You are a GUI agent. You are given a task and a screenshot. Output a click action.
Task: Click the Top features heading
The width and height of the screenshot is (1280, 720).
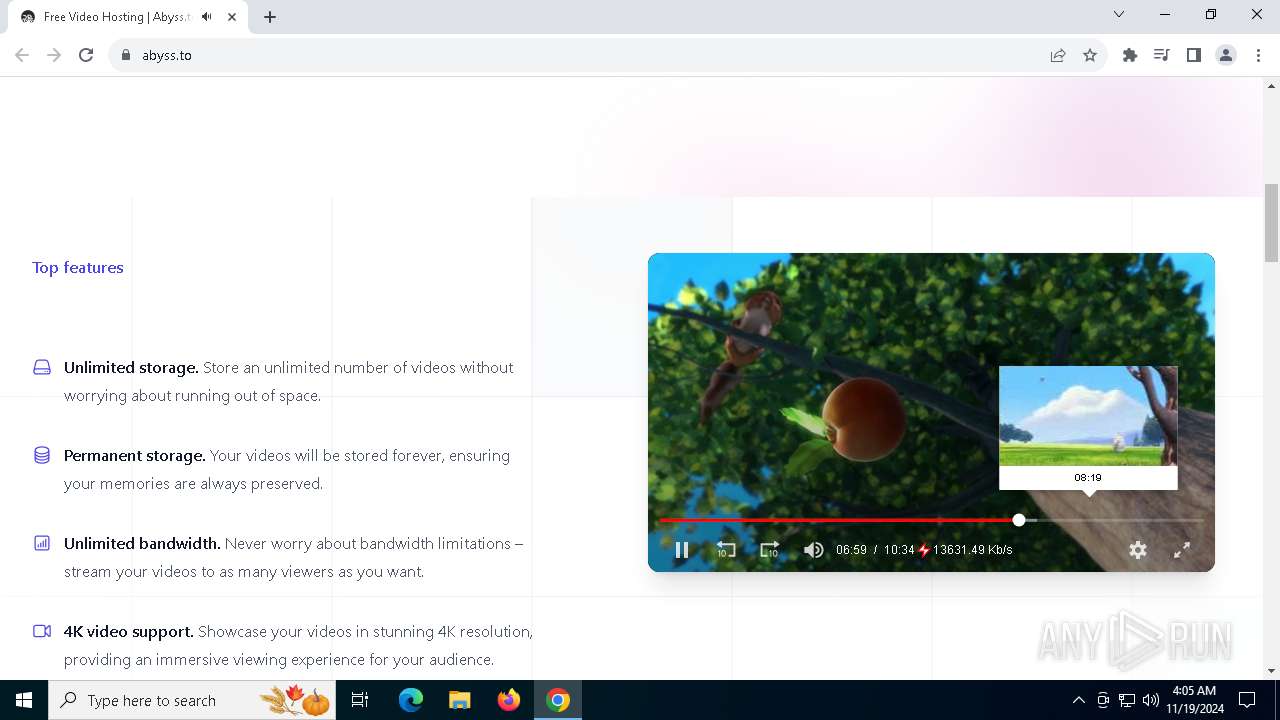78,267
